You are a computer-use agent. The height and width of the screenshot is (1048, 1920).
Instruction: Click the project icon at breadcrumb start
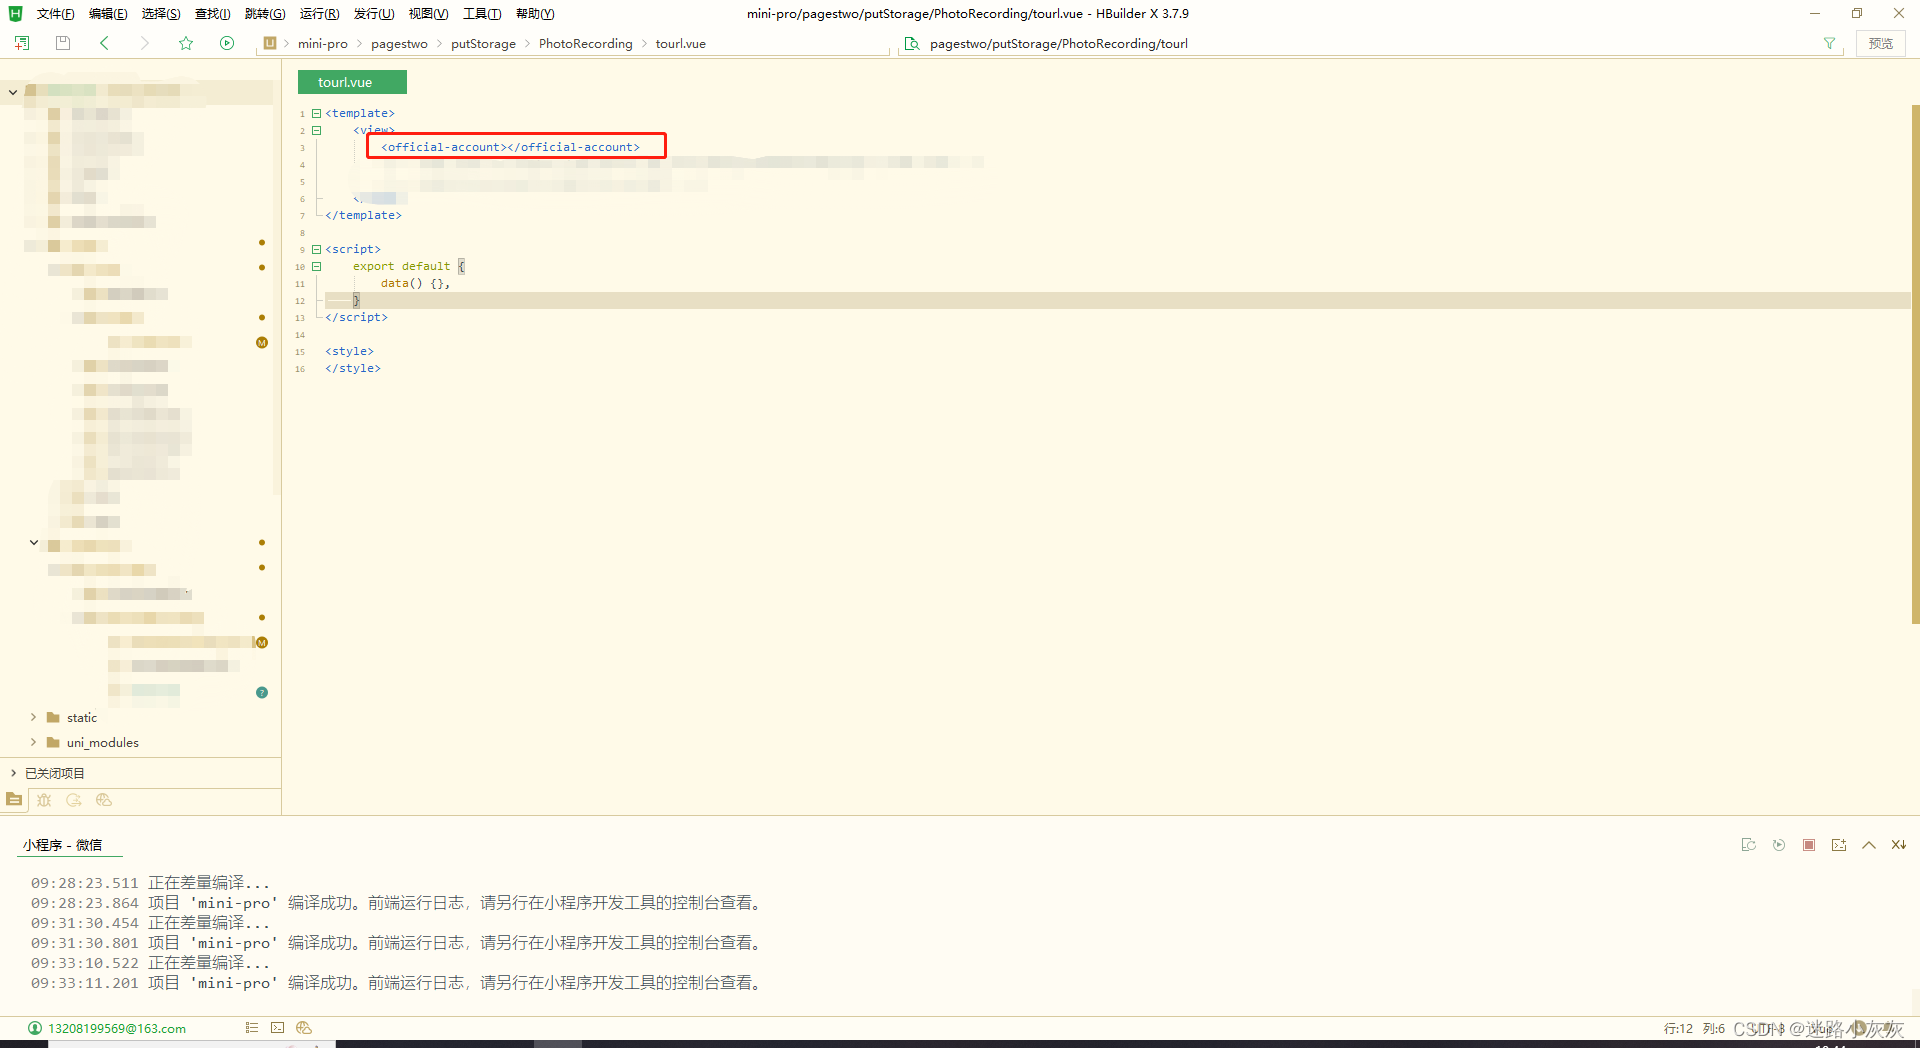click(270, 43)
